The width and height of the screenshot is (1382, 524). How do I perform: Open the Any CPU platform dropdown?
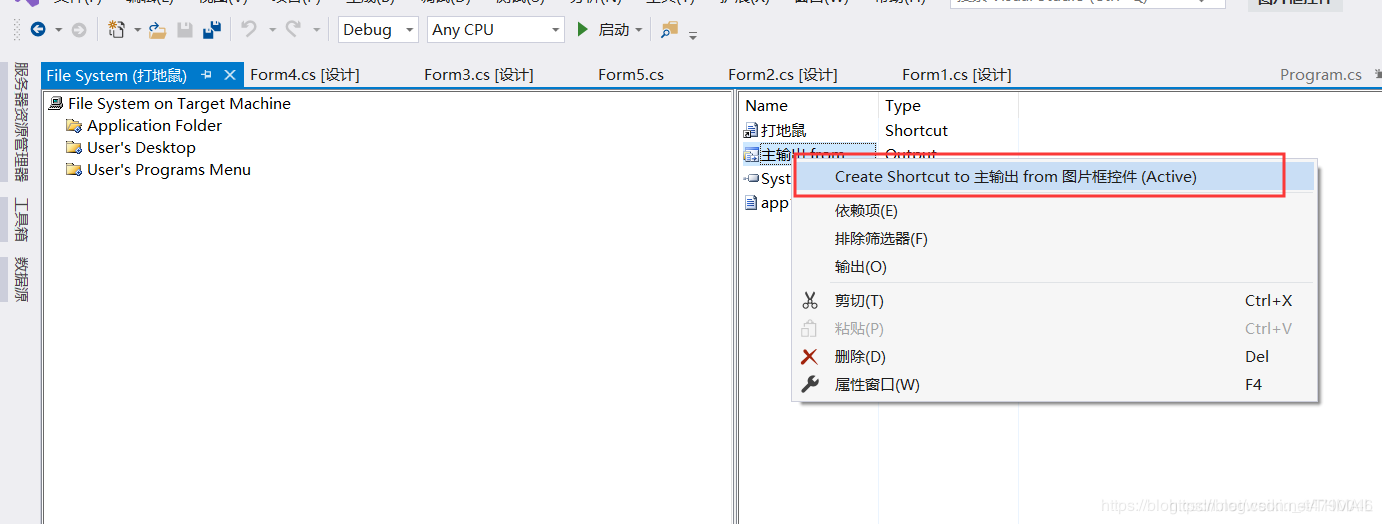point(496,30)
